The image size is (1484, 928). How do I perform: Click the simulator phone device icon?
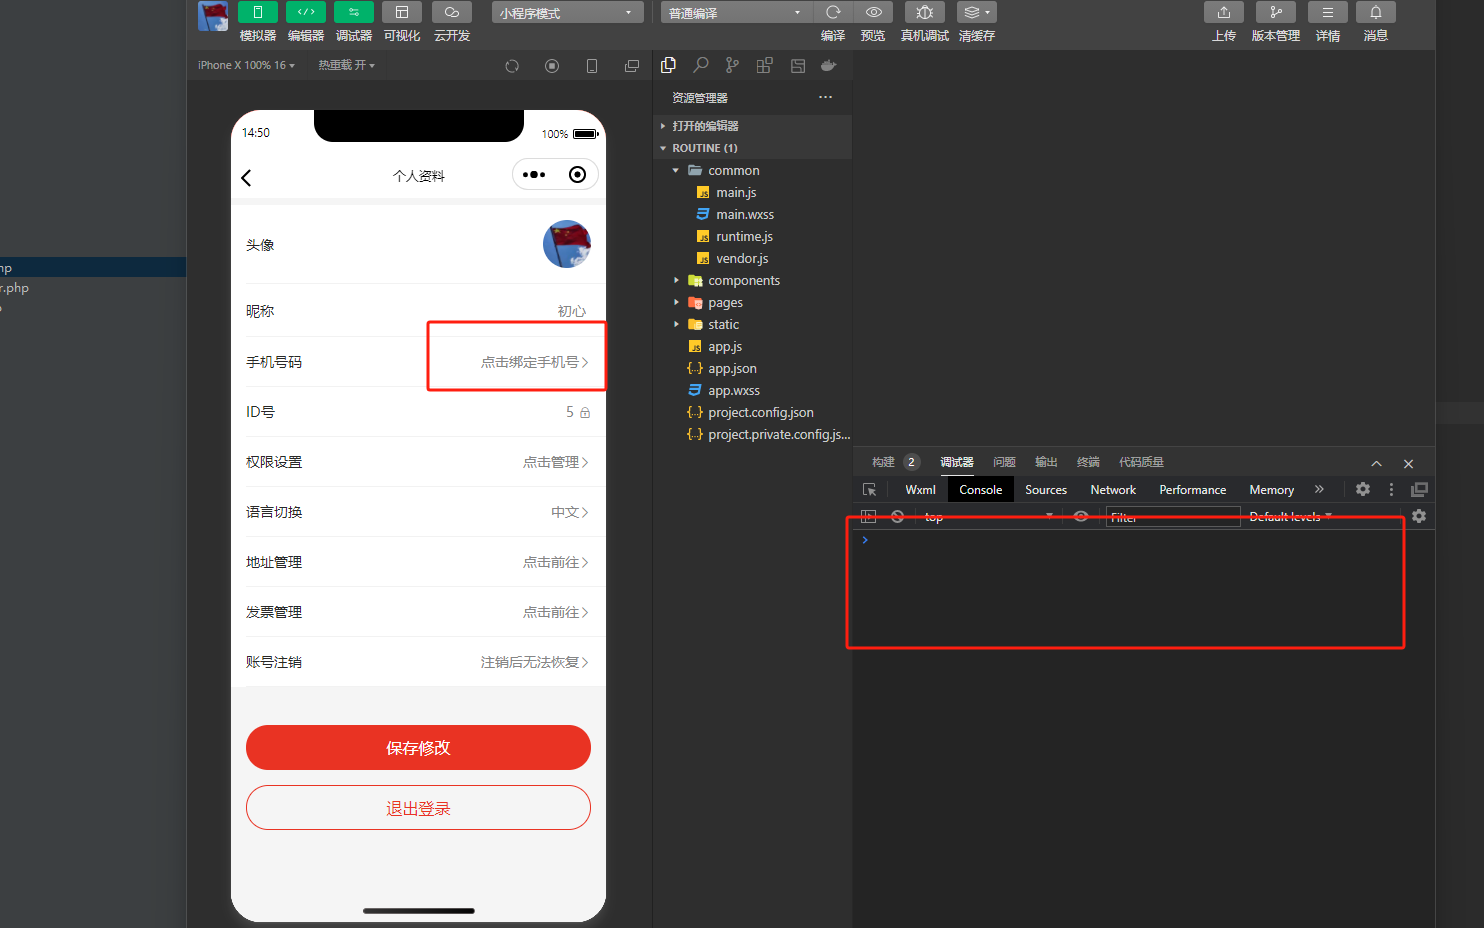click(x=592, y=66)
